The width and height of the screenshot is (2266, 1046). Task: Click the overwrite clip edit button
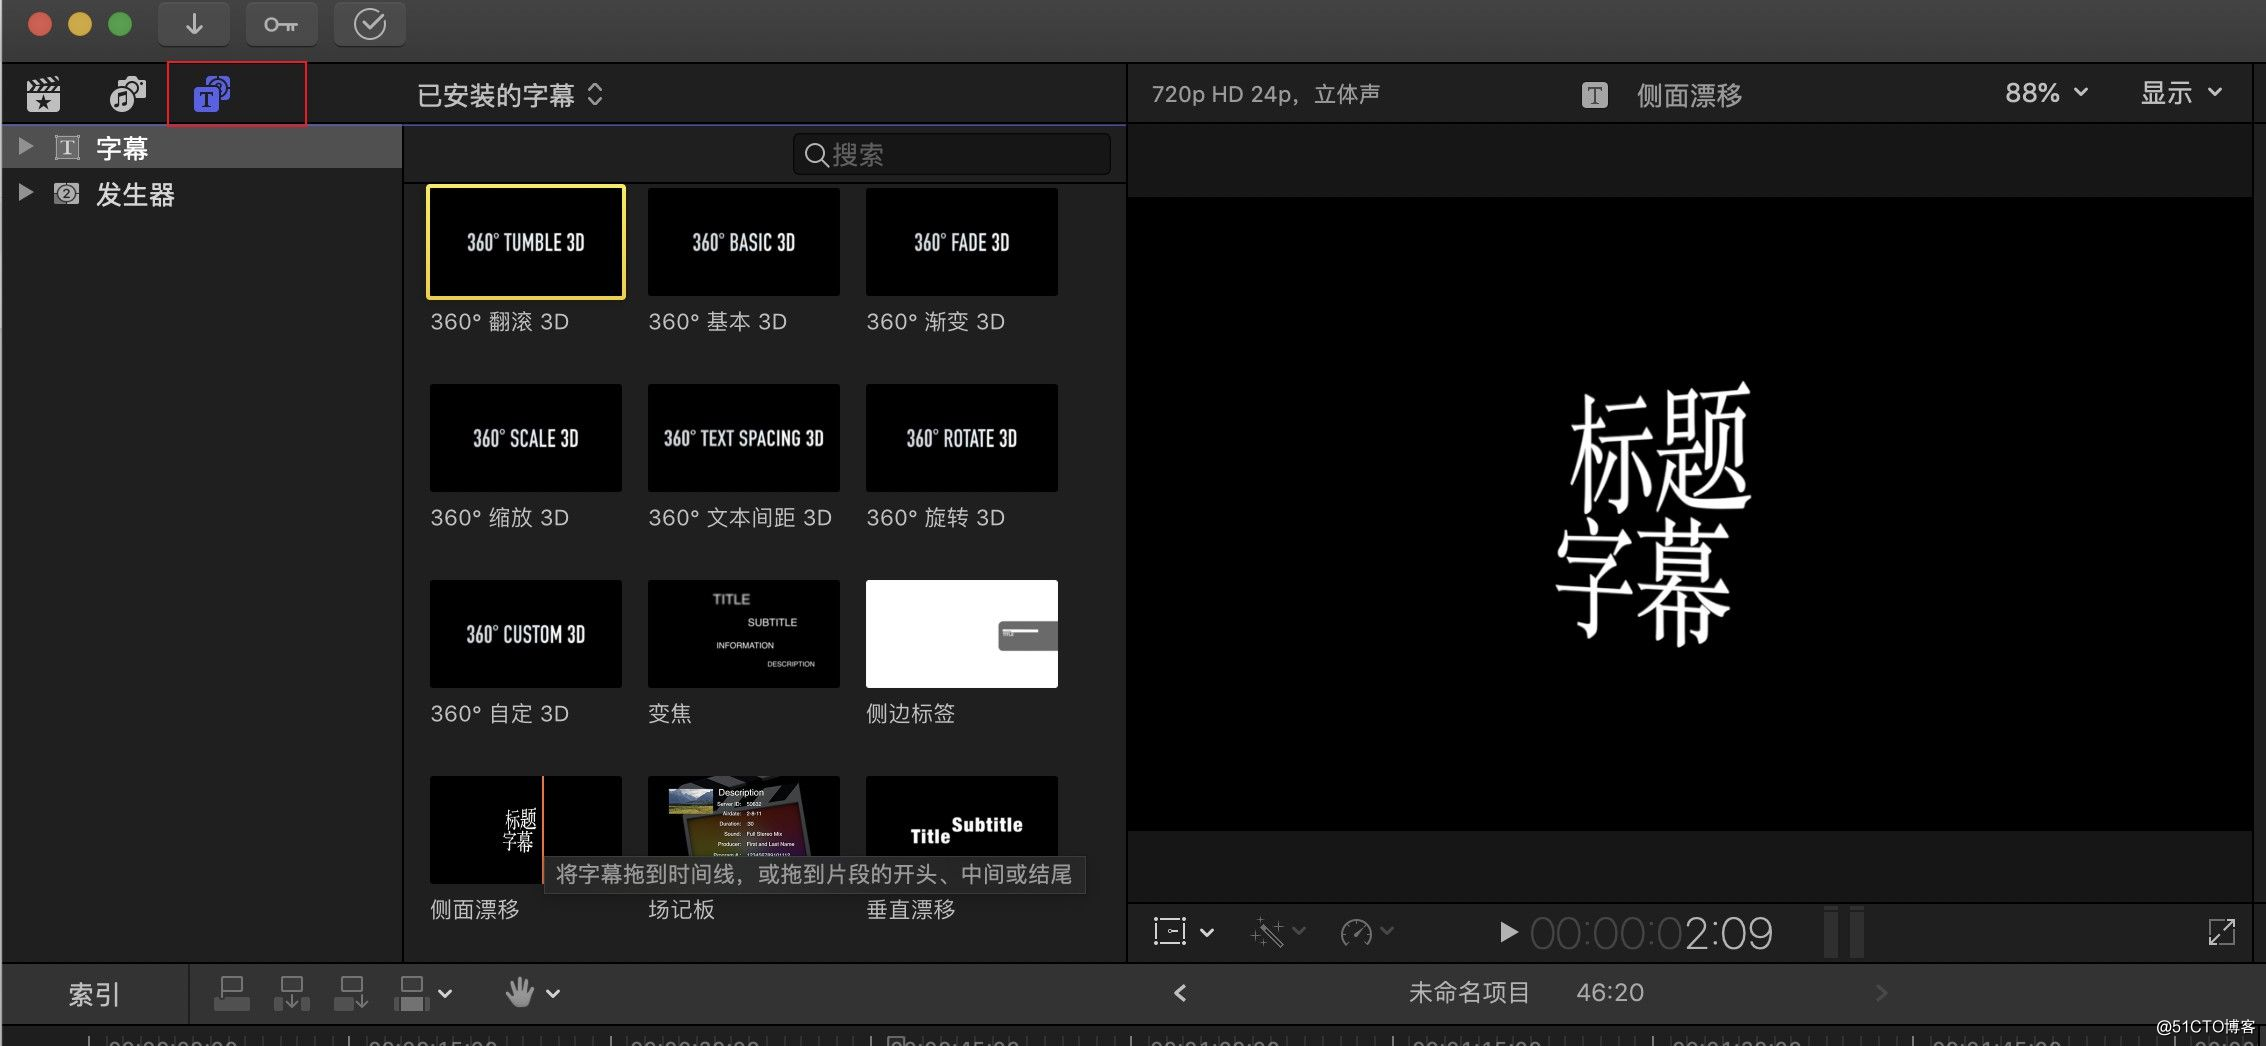pyautogui.click(x=411, y=993)
